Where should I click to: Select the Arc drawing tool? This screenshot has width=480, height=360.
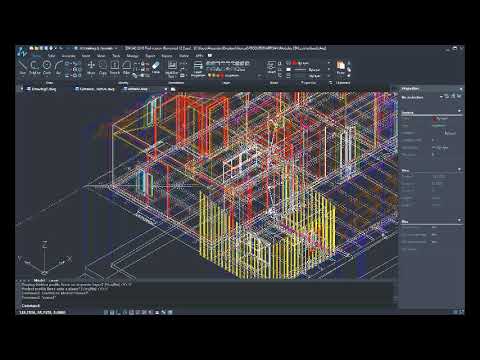(59, 67)
